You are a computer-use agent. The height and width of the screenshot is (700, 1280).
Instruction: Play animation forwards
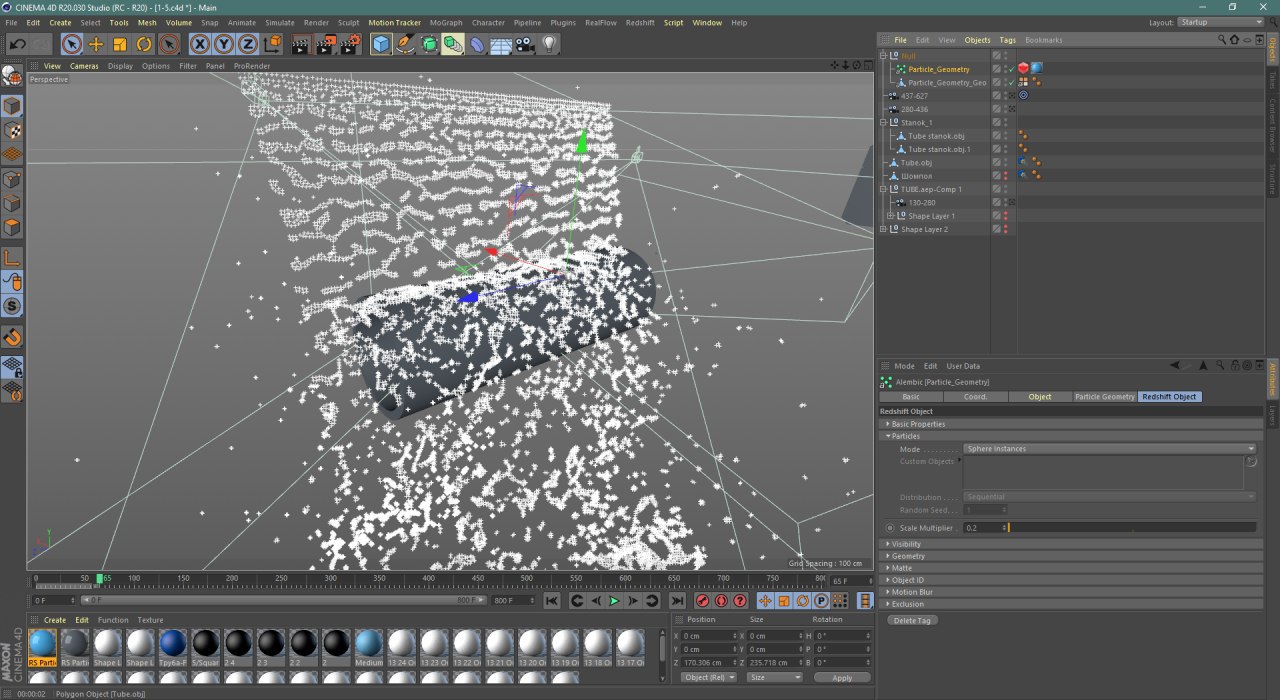[x=614, y=601]
